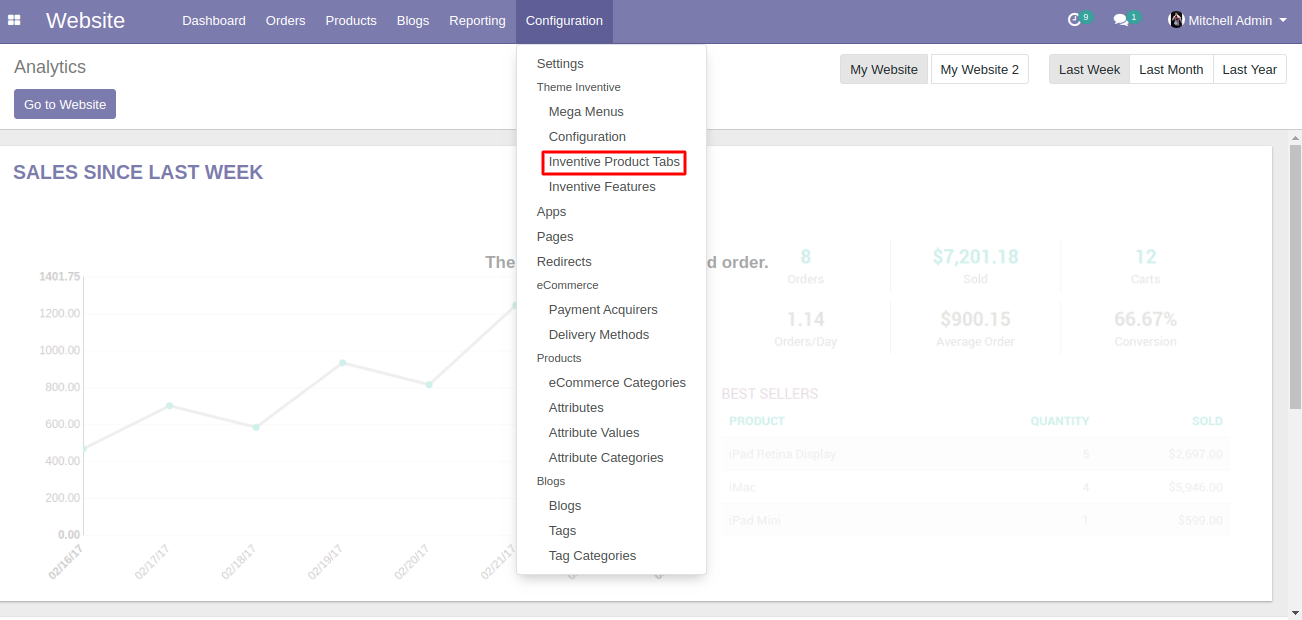Click the page vertical scrollbar

click(x=1295, y=277)
